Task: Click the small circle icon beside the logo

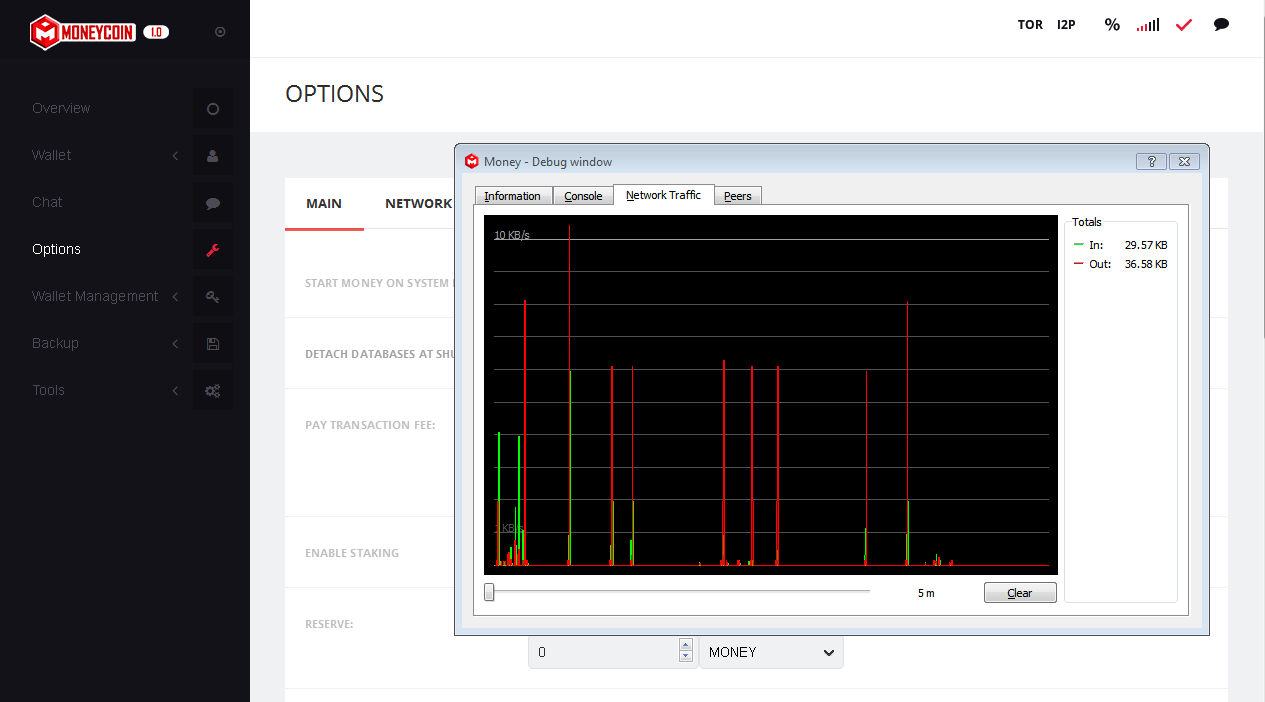Action: click(220, 32)
